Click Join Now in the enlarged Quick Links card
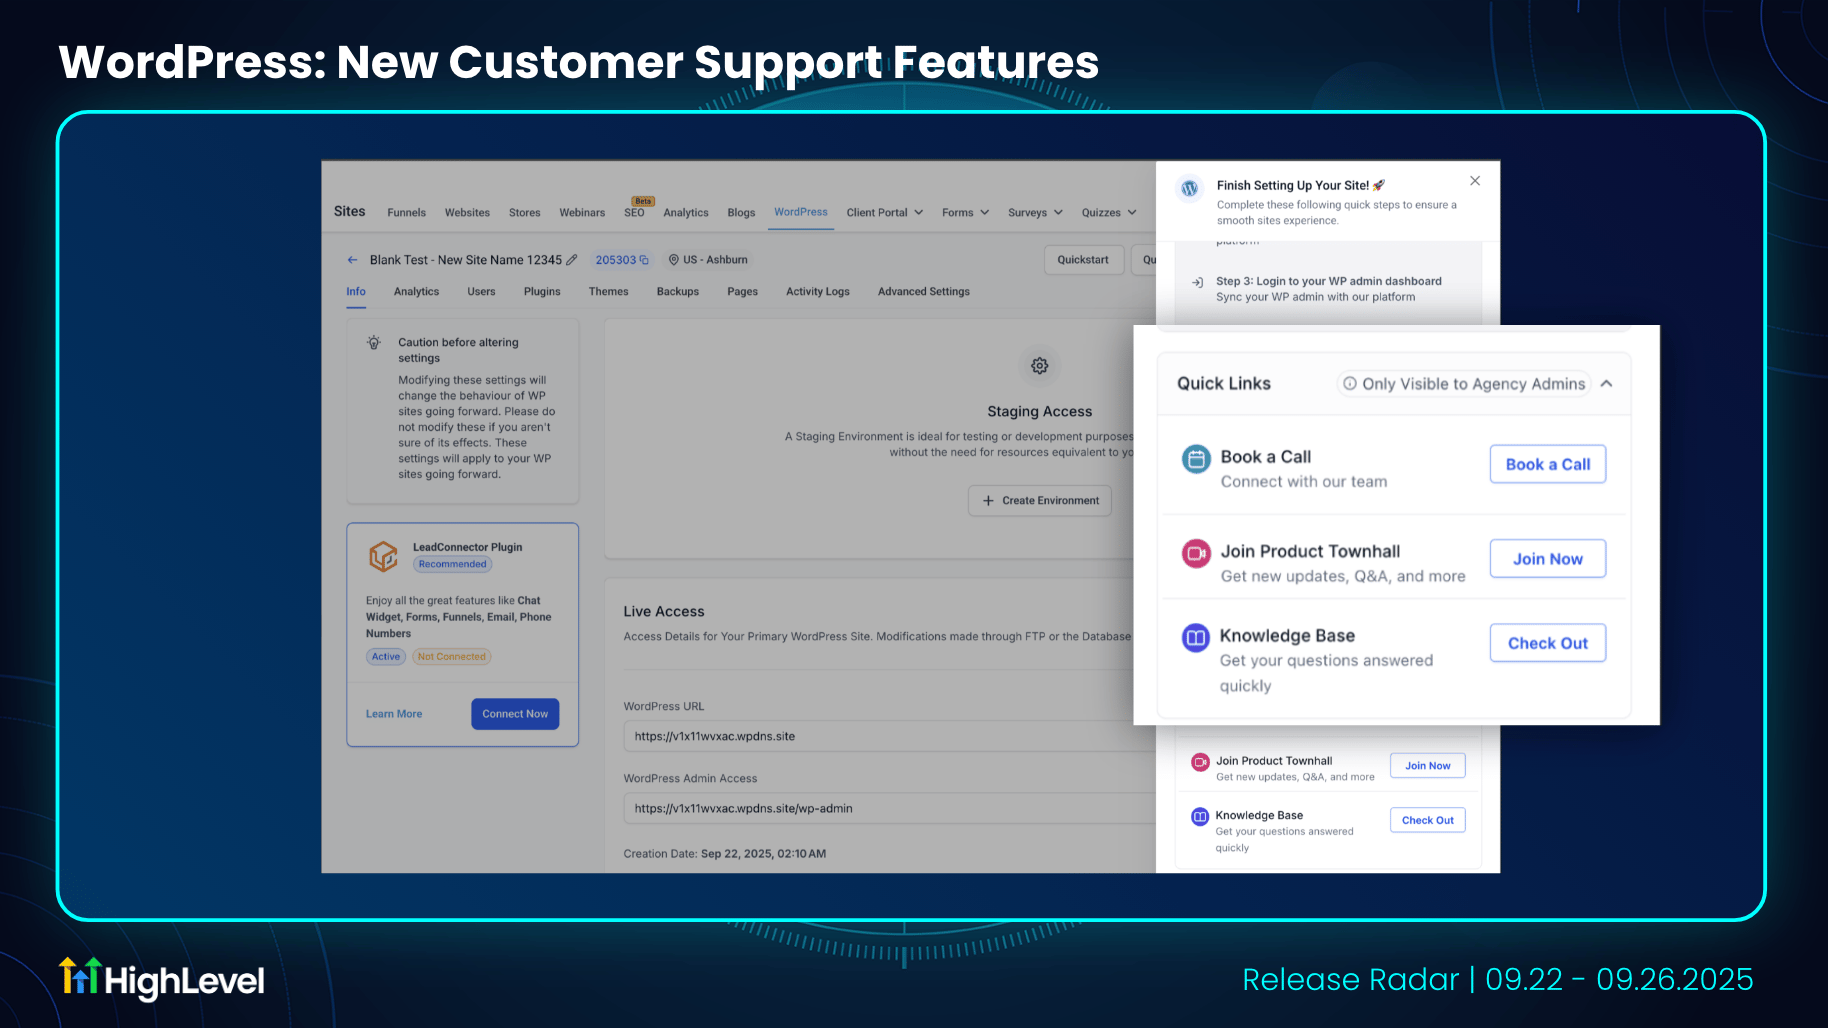 [x=1548, y=559]
